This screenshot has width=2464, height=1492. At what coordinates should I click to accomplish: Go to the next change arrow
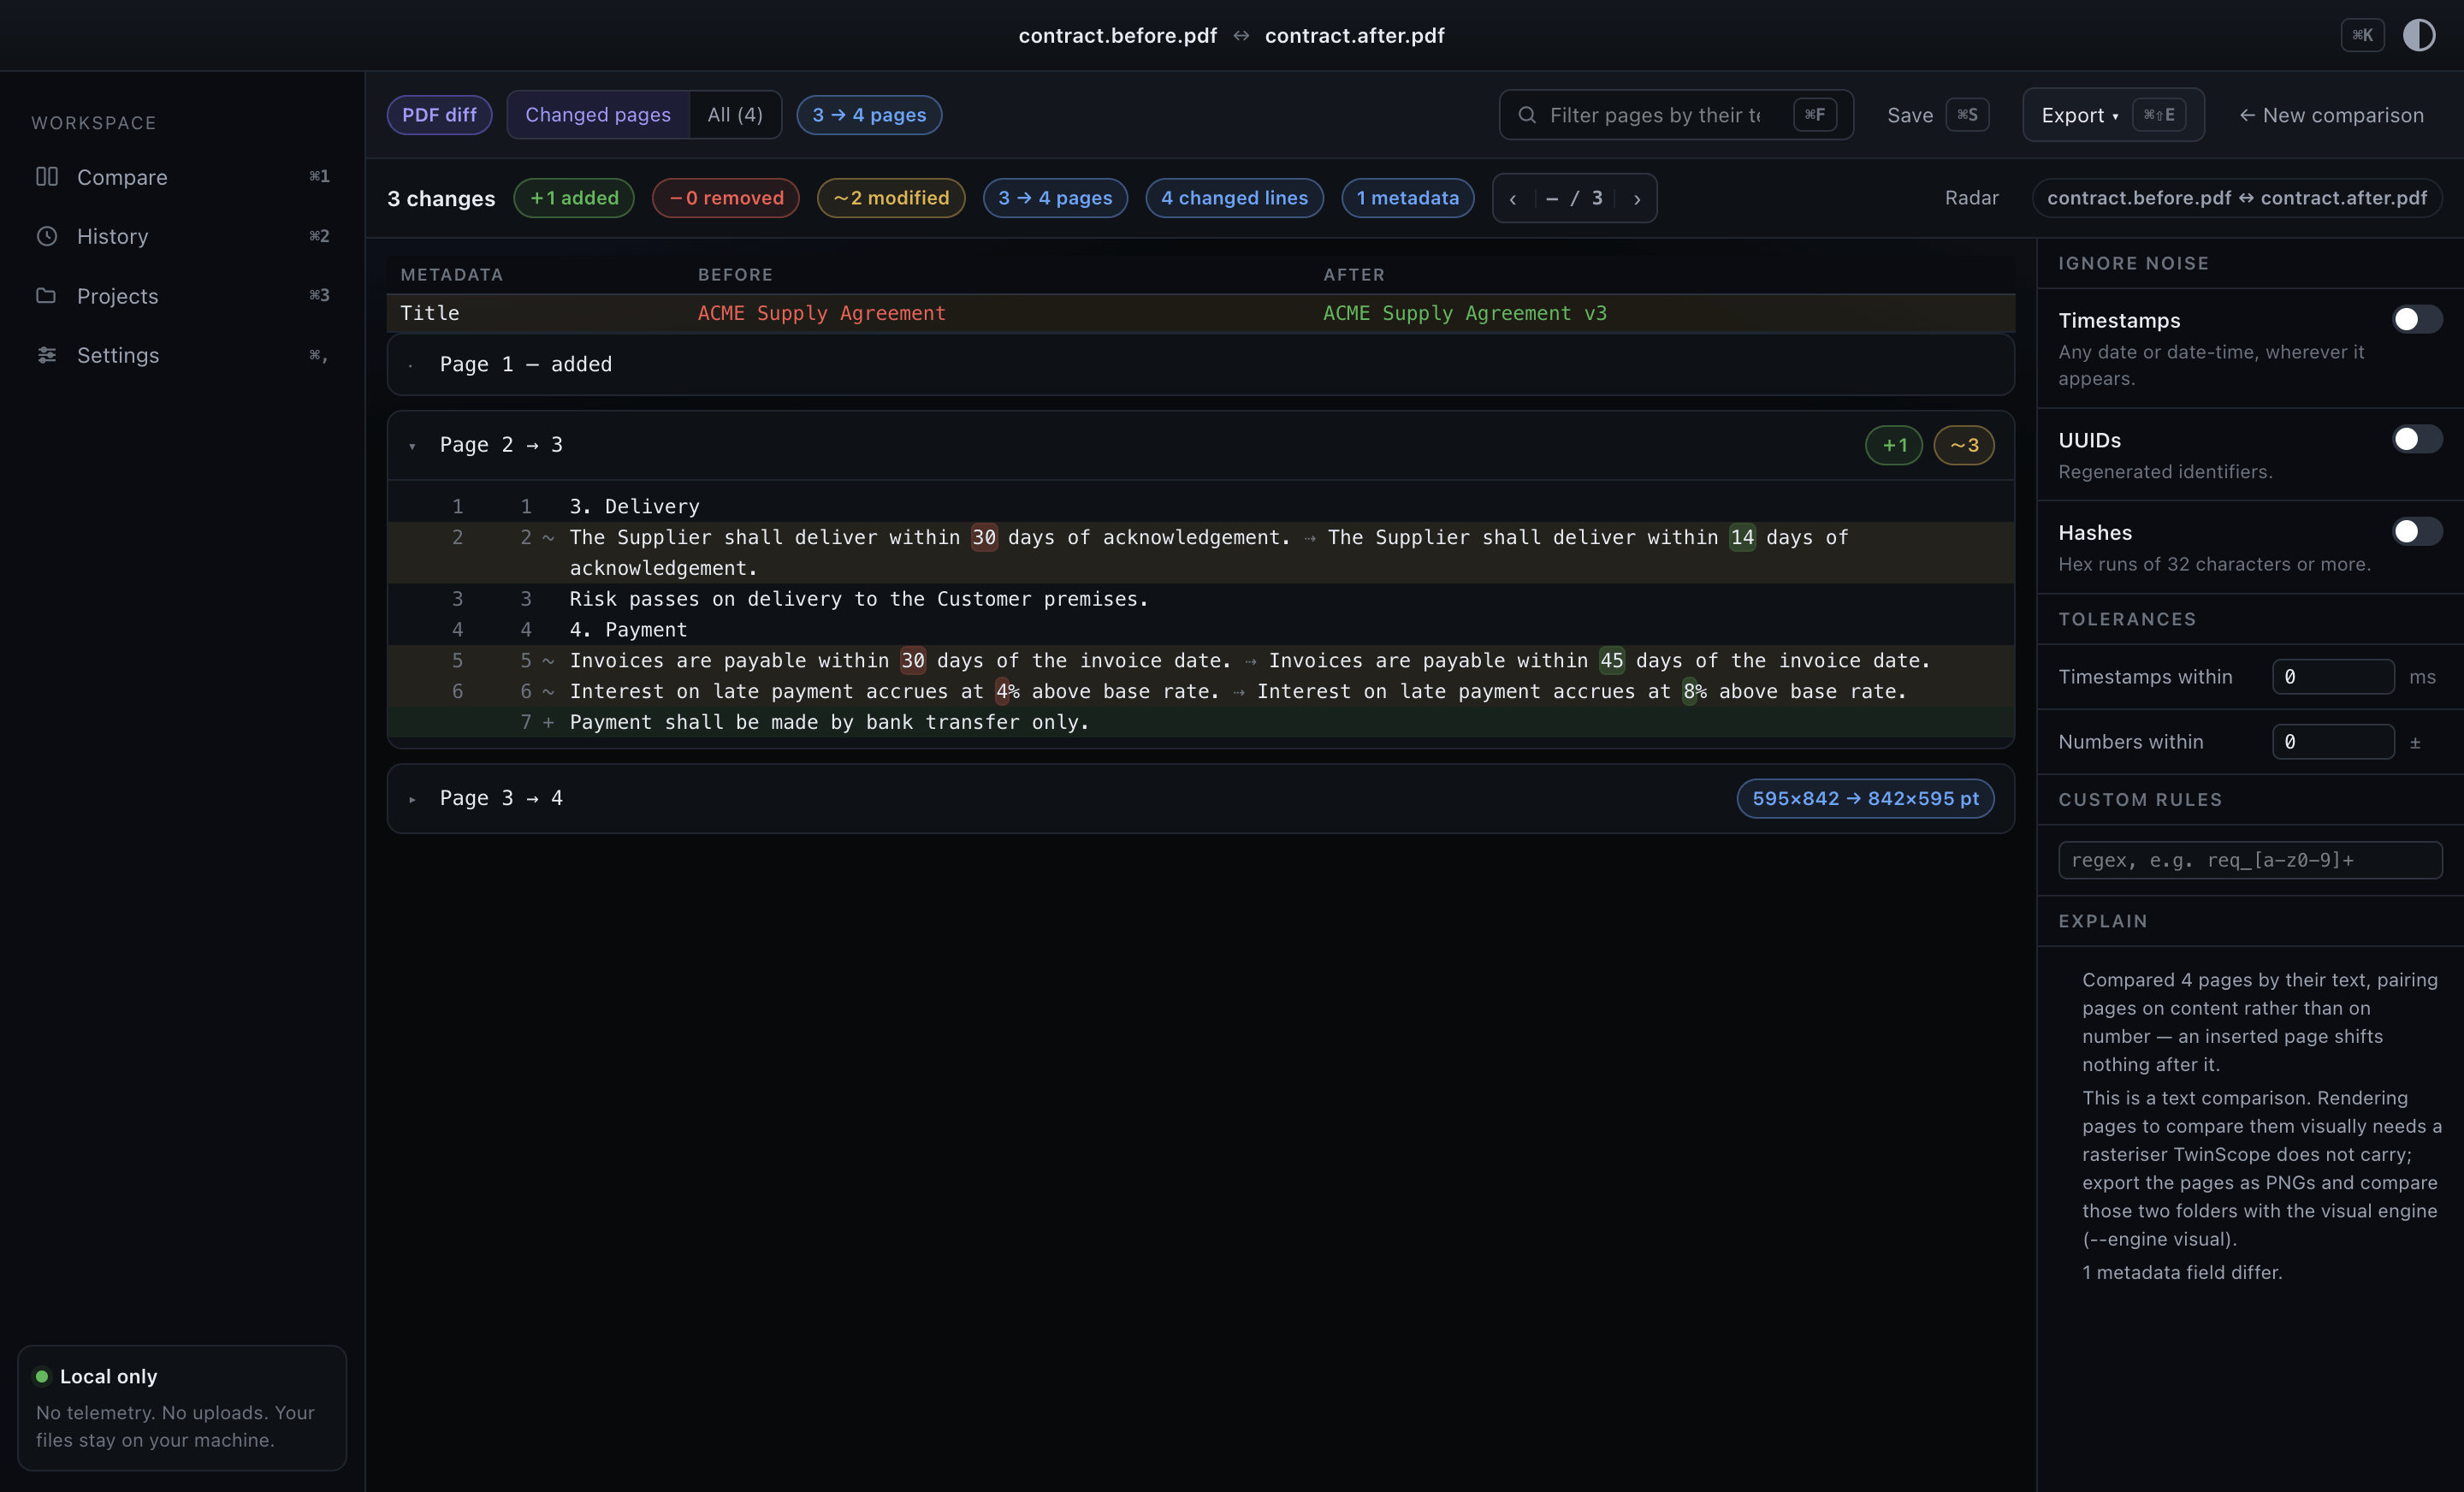click(1637, 198)
